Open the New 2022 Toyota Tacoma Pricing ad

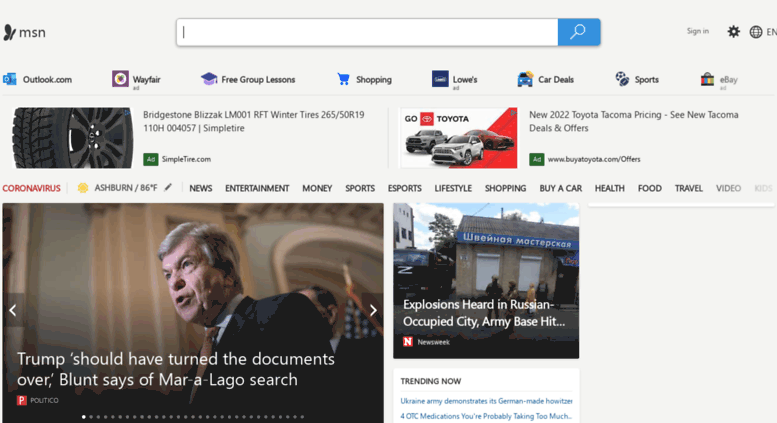tap(634, 121)
